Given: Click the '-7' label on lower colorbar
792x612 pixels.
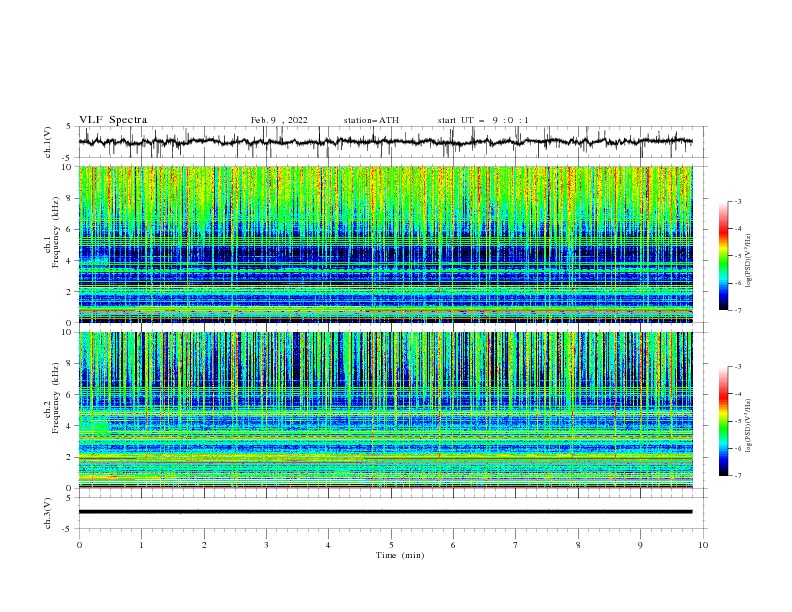Looking at the screenshot, I should click(737, 475).
